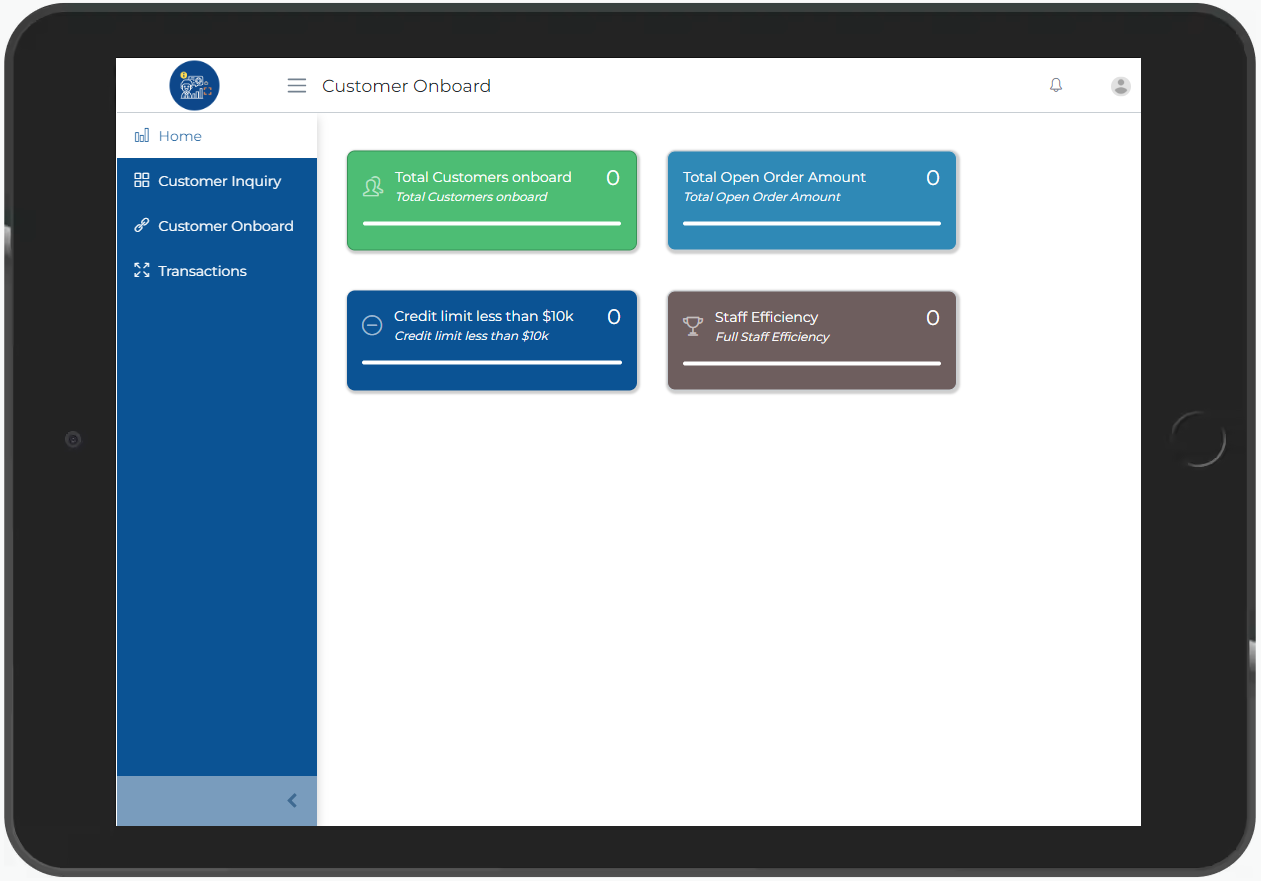1261x881 pixels.
Task: Select Home in the sidebar
Action: tap(217, 136)
